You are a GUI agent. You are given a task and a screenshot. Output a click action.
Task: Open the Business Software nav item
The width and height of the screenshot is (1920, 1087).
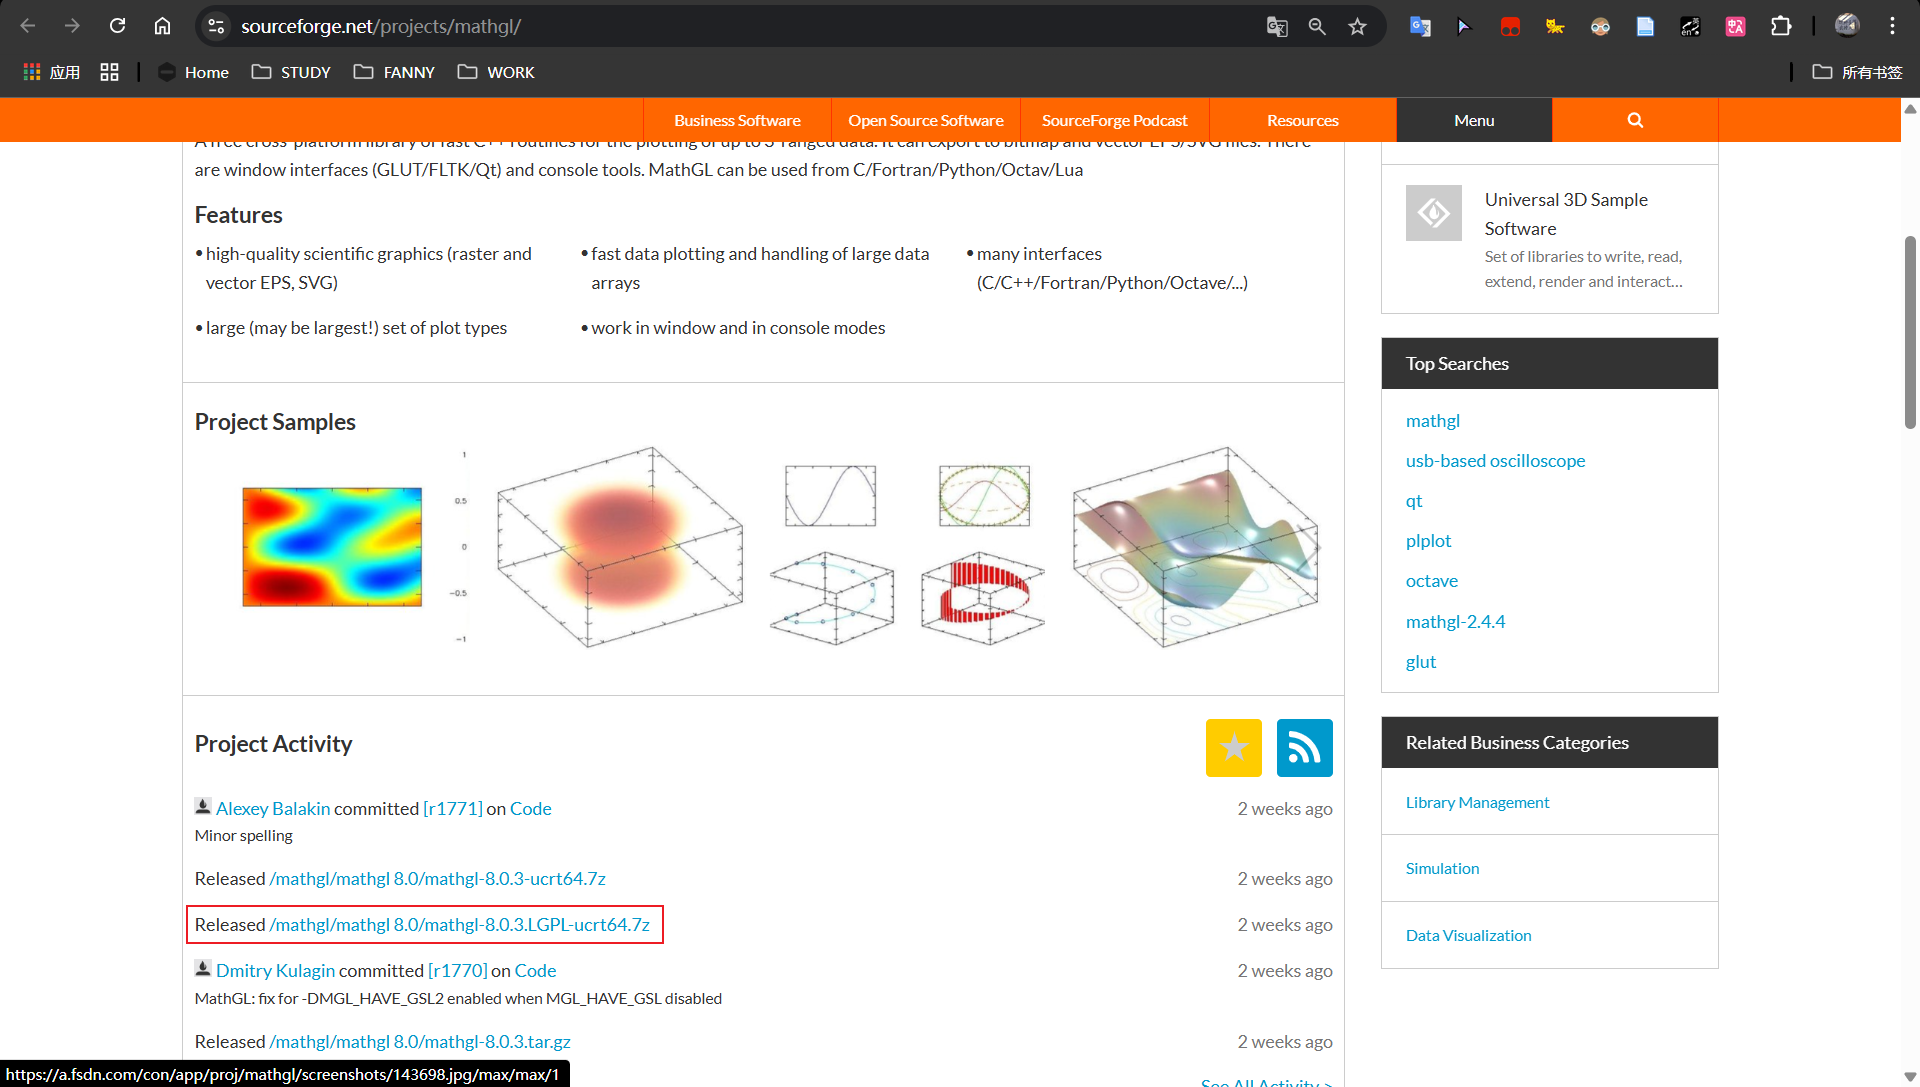[x=737, y=120]
